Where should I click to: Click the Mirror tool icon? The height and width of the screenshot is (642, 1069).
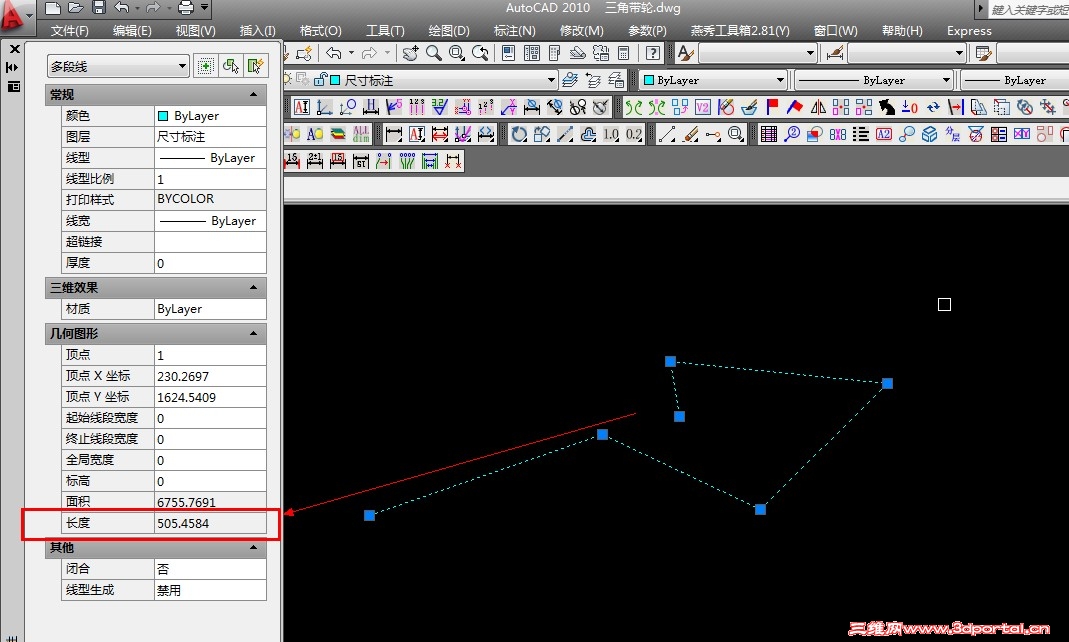tap(818, 107)
